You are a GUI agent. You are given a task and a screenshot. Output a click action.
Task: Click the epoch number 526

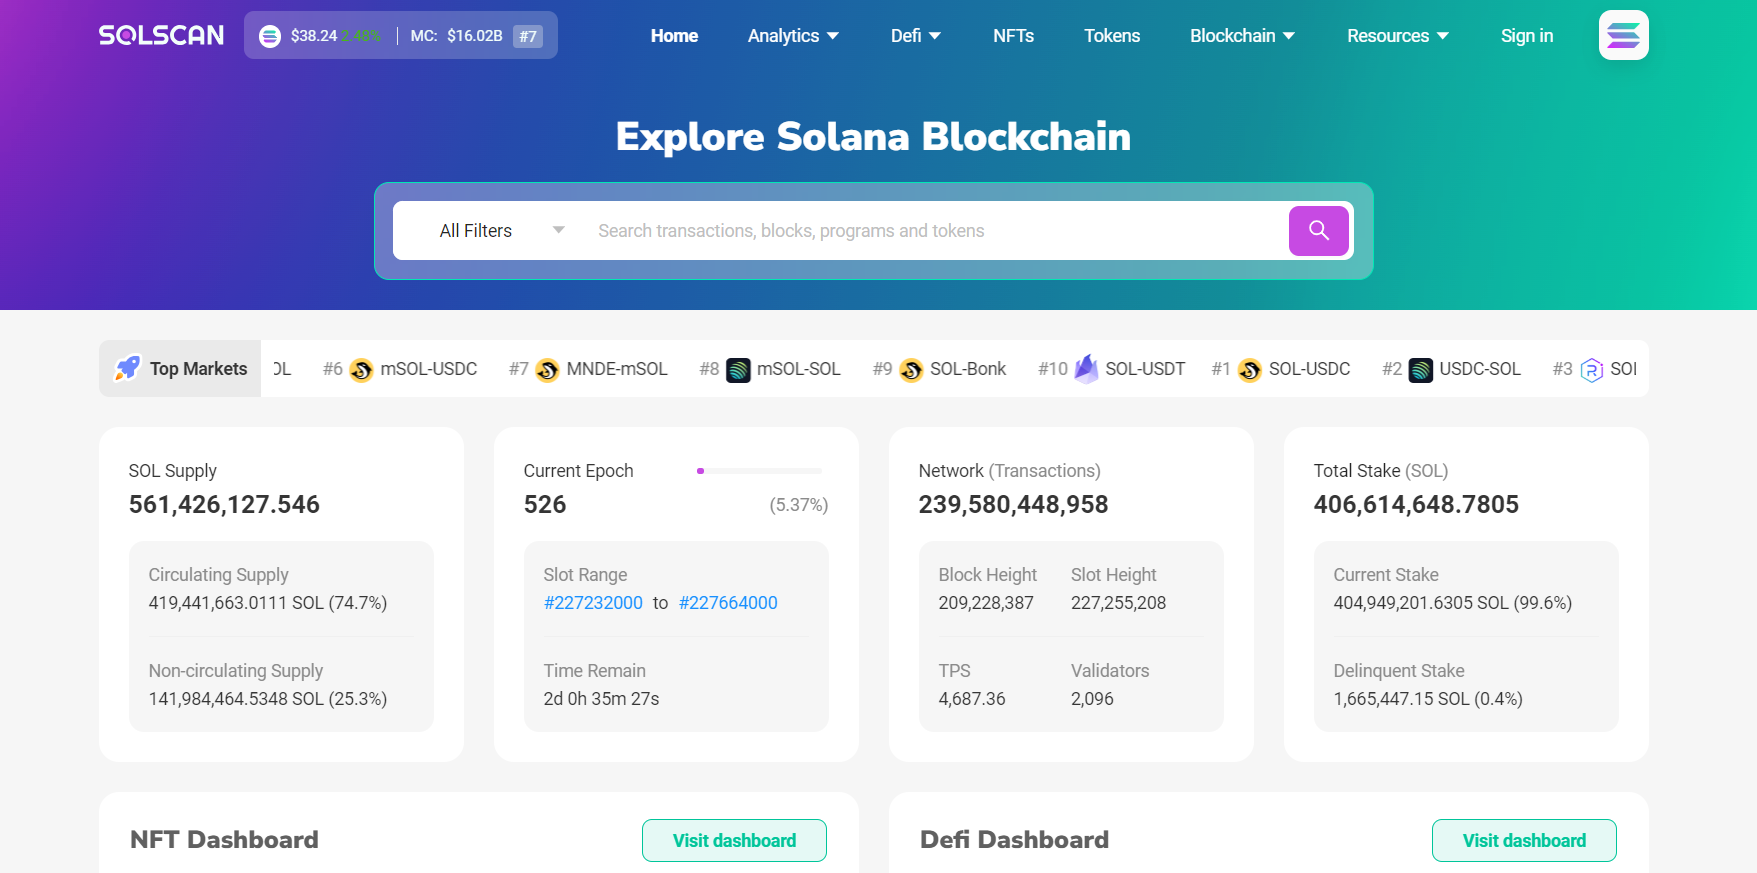[x=545, y=504]
